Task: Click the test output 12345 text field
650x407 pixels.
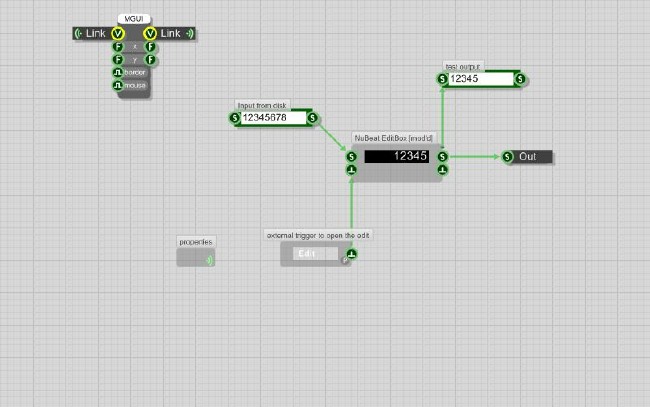Action: (x=477, y=79)
